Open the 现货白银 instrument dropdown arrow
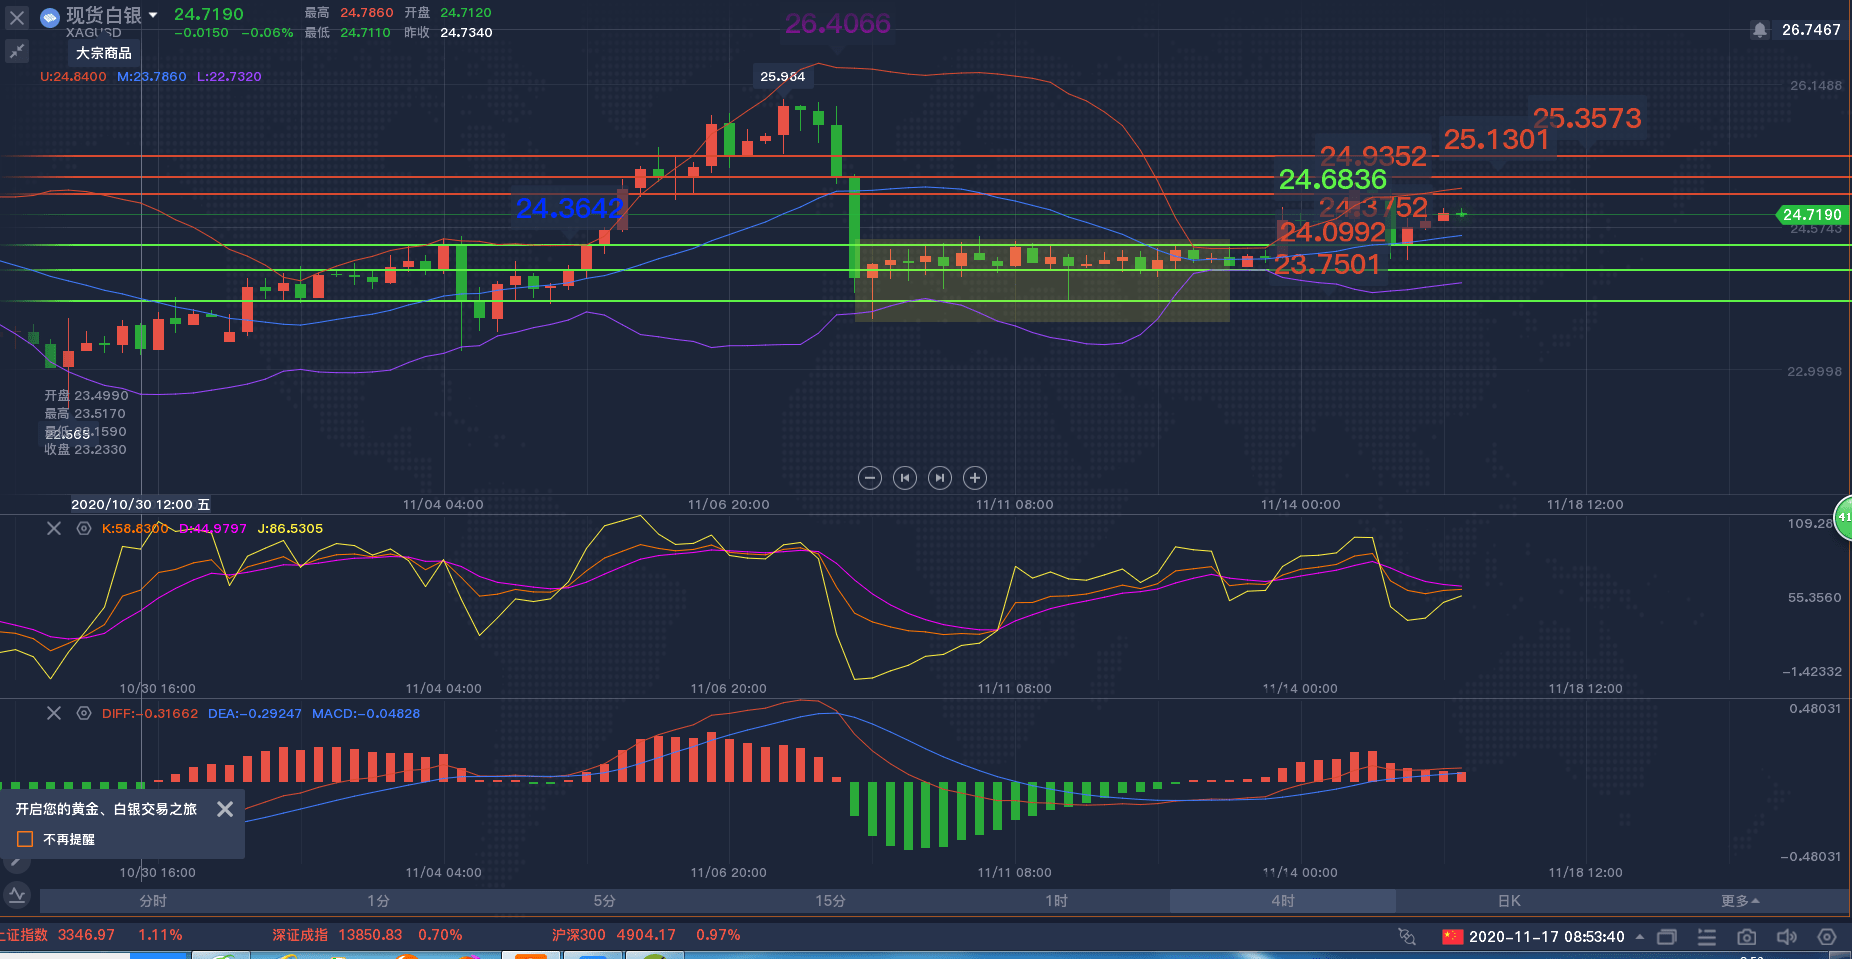Image resolution: width=1852 pixels, height=959 pixels. click(x=153, y=15)
